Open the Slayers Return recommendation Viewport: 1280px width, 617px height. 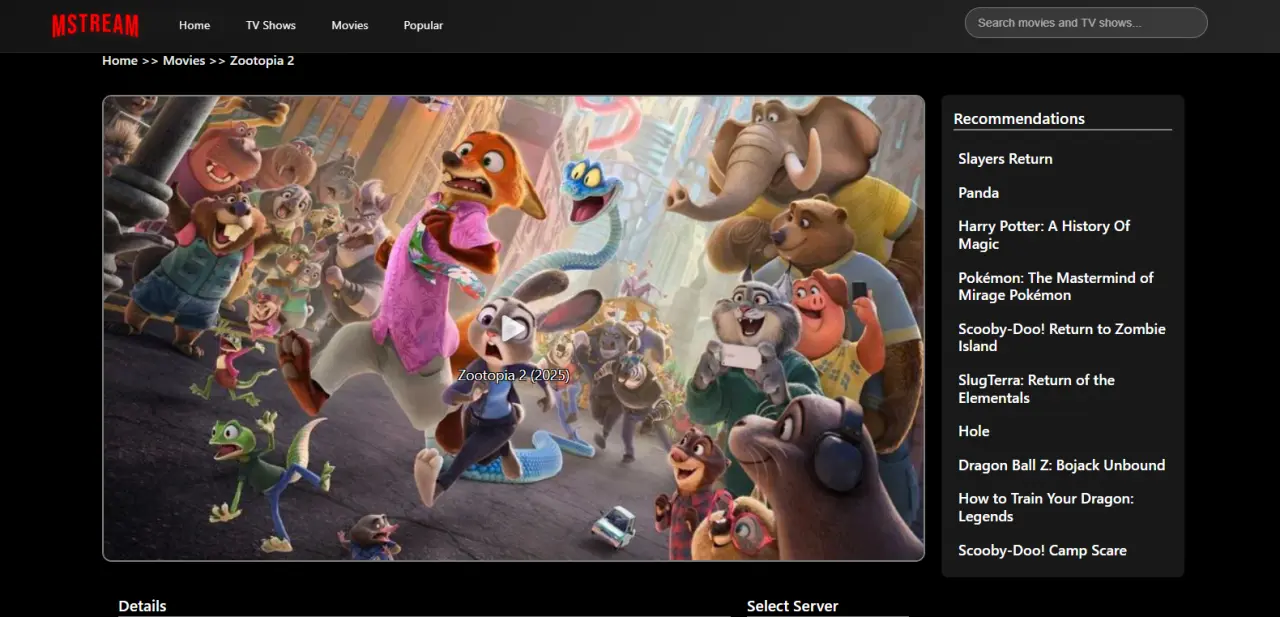[1005, 159]
